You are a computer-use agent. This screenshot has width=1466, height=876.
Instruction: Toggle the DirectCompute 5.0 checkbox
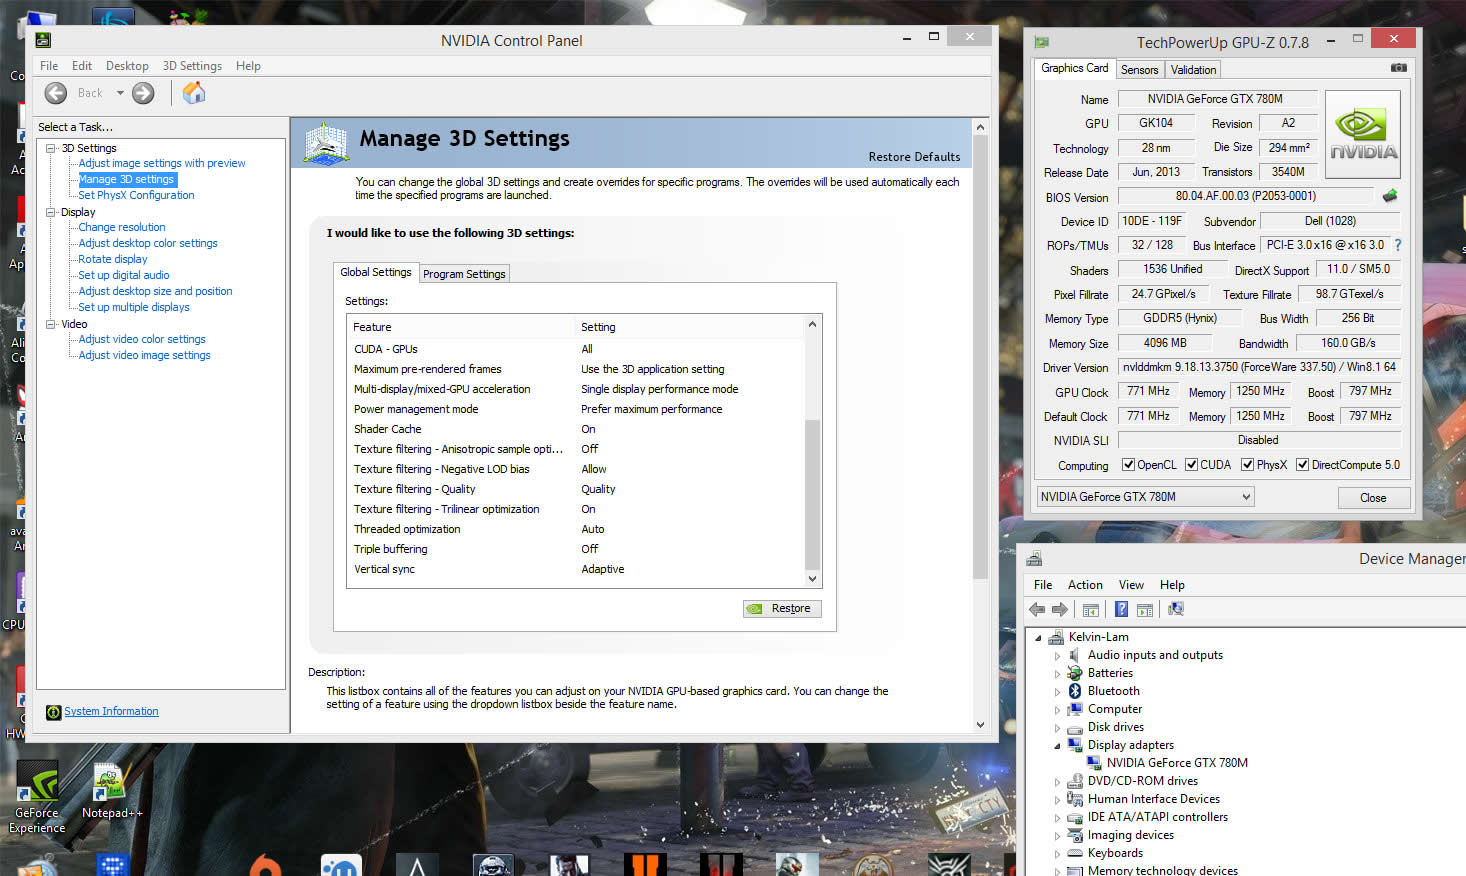tap(1302, 465)
